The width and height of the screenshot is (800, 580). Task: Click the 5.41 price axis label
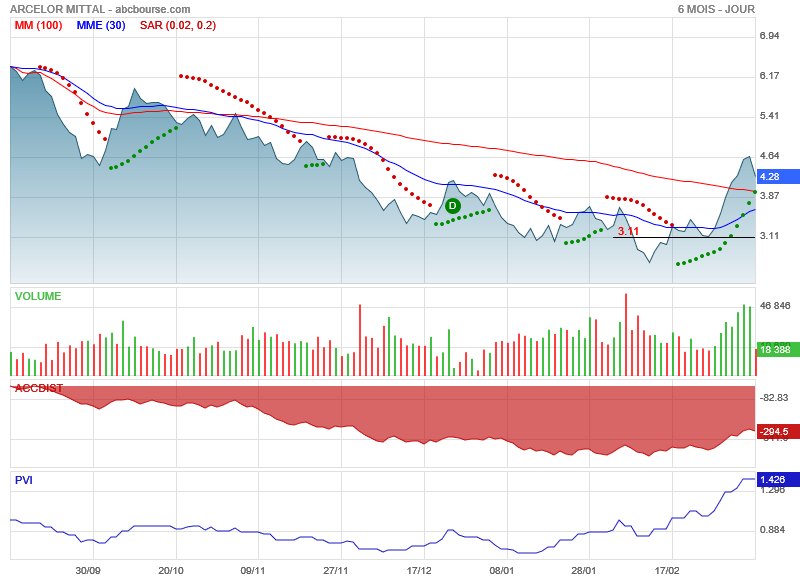[x=769, y=116]
